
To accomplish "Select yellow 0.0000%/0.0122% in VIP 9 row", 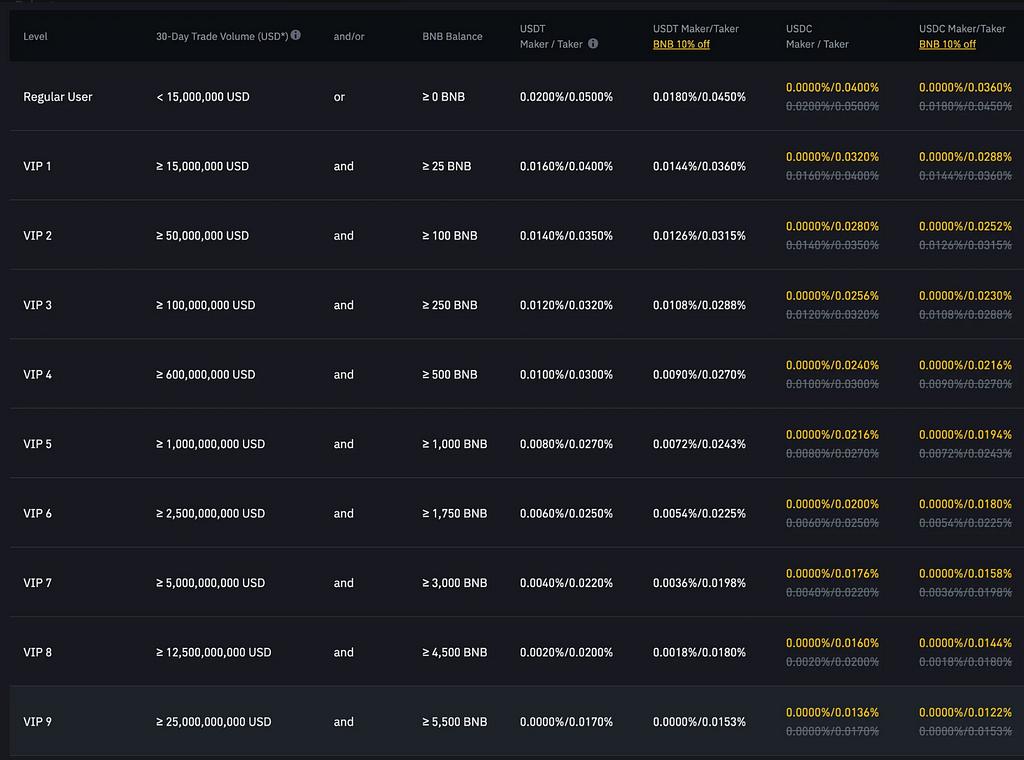I will (965, 712).
